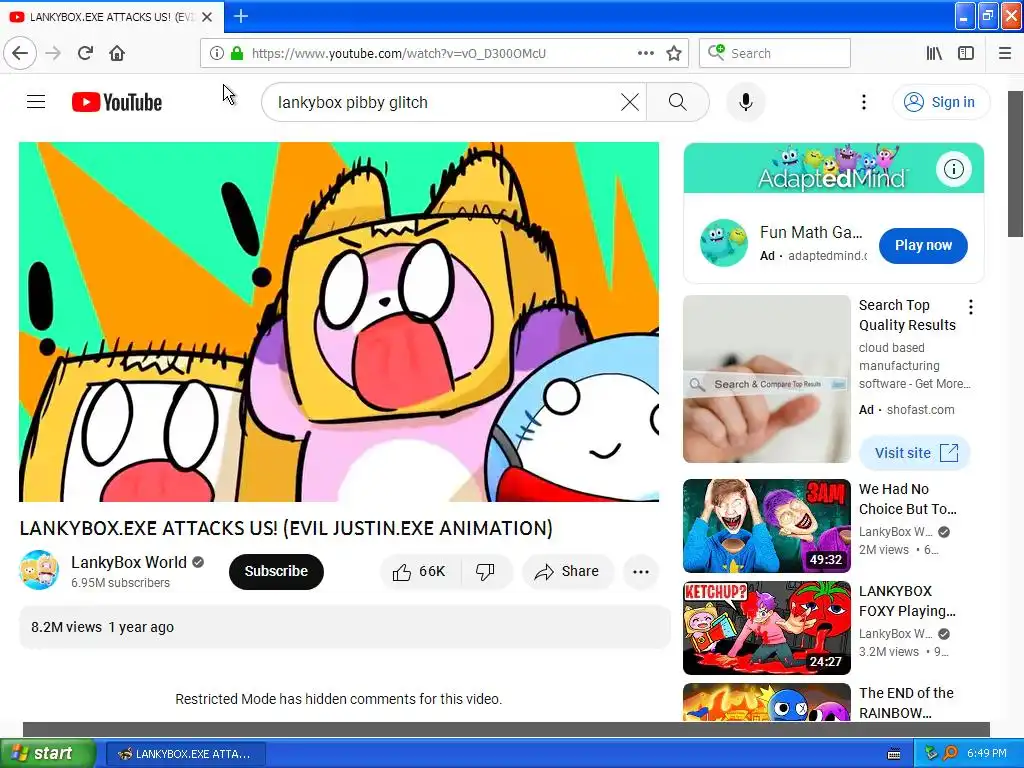Screen dimensions: 1024x768
Task: Click the green padlock security icon
Action: tap(236, 53)
